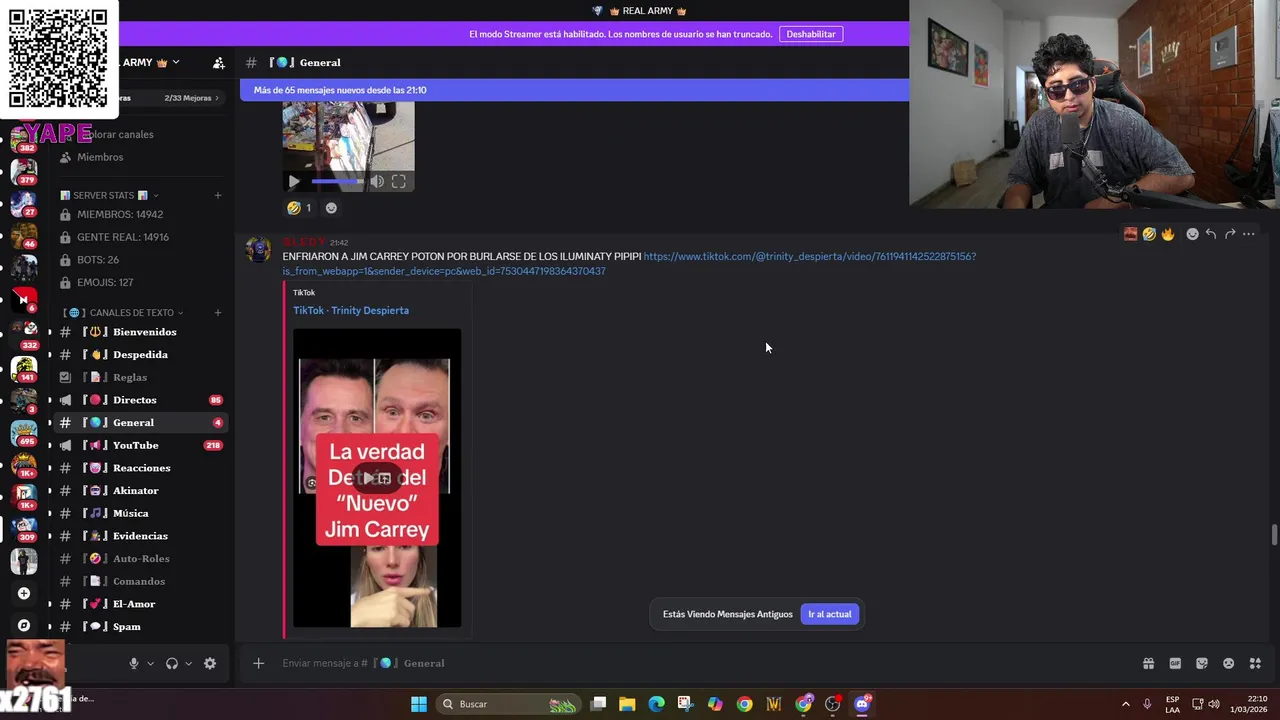This screenshot has height=720, width=1280.
Task: Click the chat scrollbar thumb
Action: (1274, 534)
